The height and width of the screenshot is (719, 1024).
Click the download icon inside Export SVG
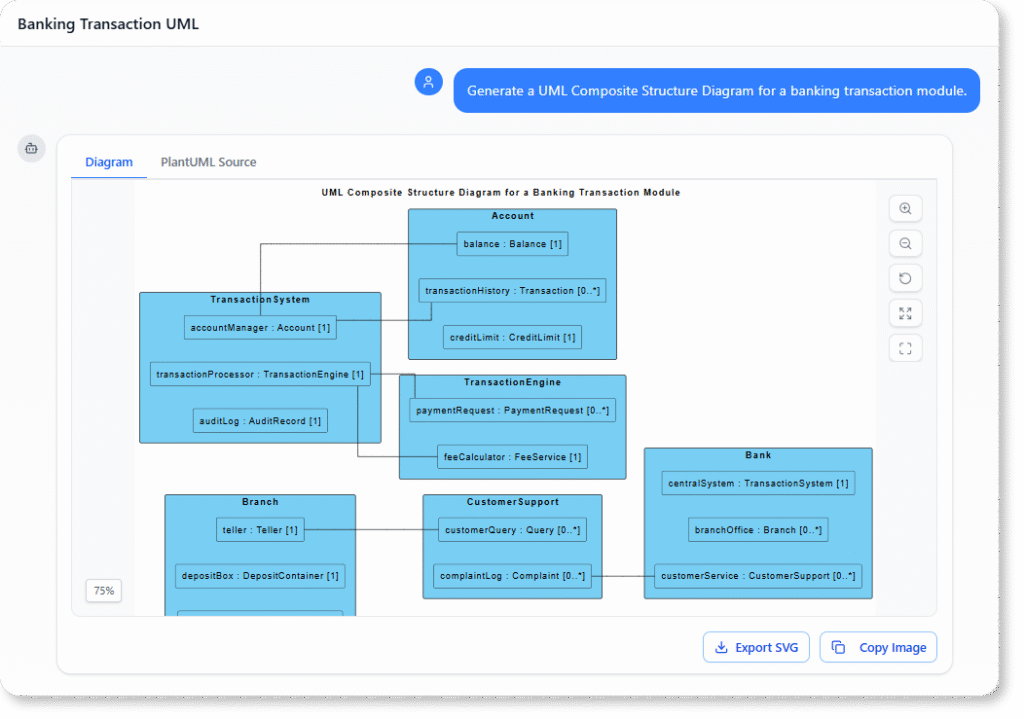(x=720, y=647)
